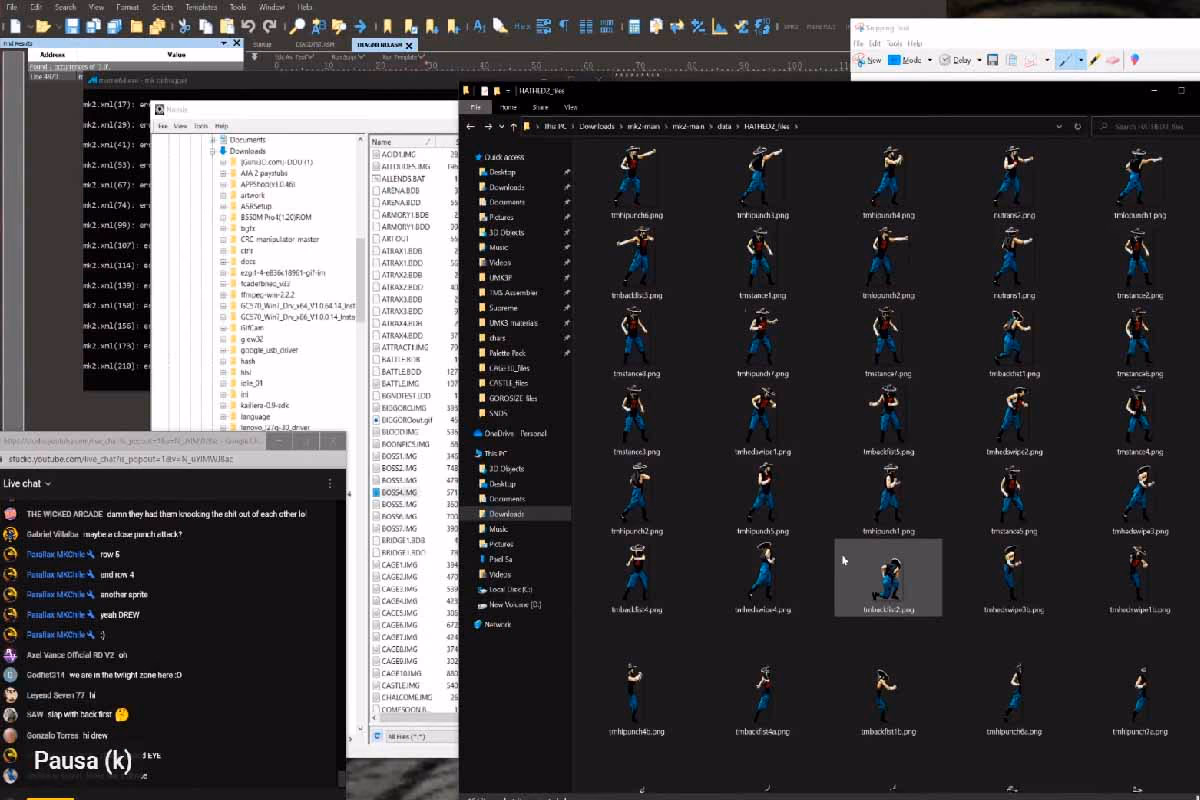Click the Undo arrow icon in hex editor toolbar
This screenshot has width=1200, height=800.
pyautogui.click(x=248, y=27)
